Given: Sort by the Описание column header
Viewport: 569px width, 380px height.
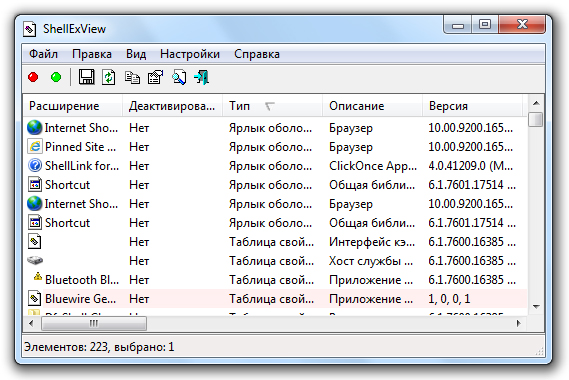Looking at the screenshot, I should coord(373,106).
